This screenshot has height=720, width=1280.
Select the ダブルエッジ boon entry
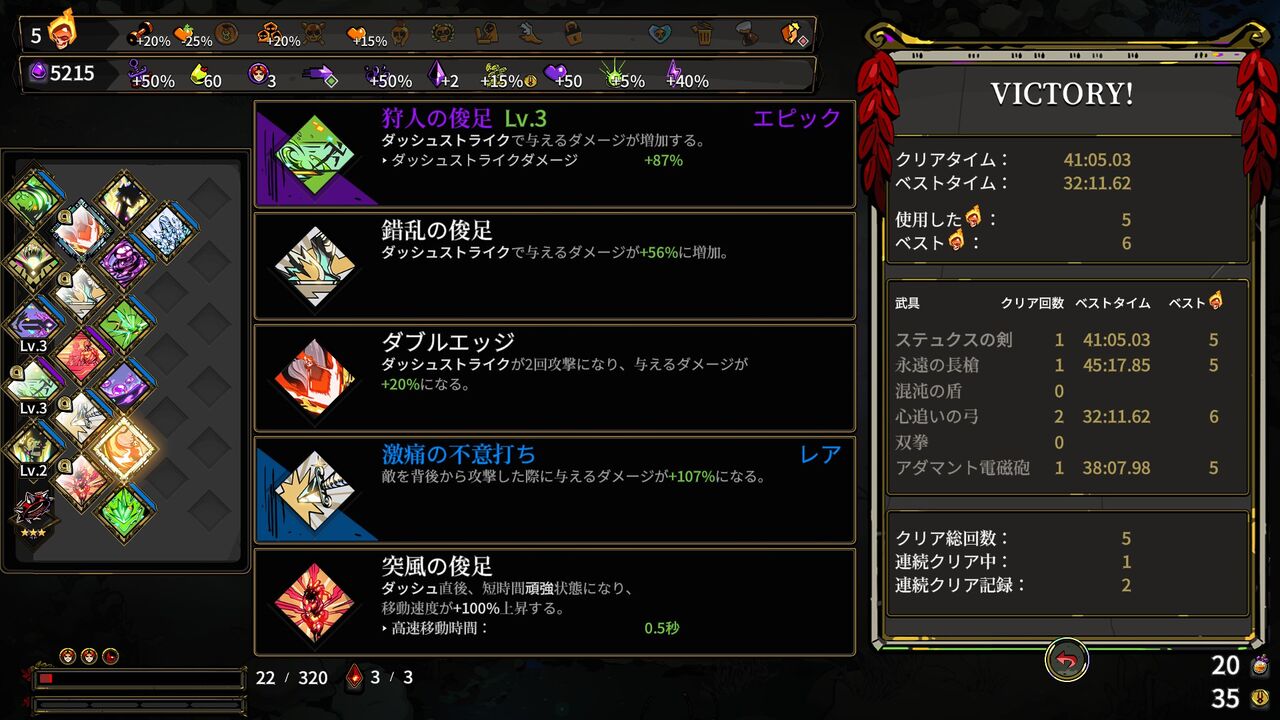pyautogui.click(x=555, y=377)
